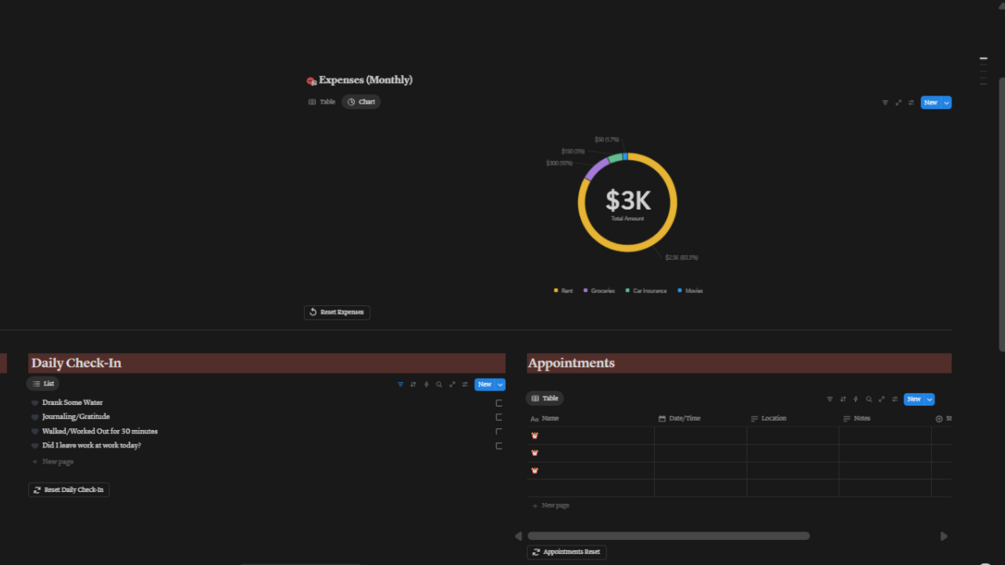Expand New dropdown arrow in Appointments

(929, 399)
